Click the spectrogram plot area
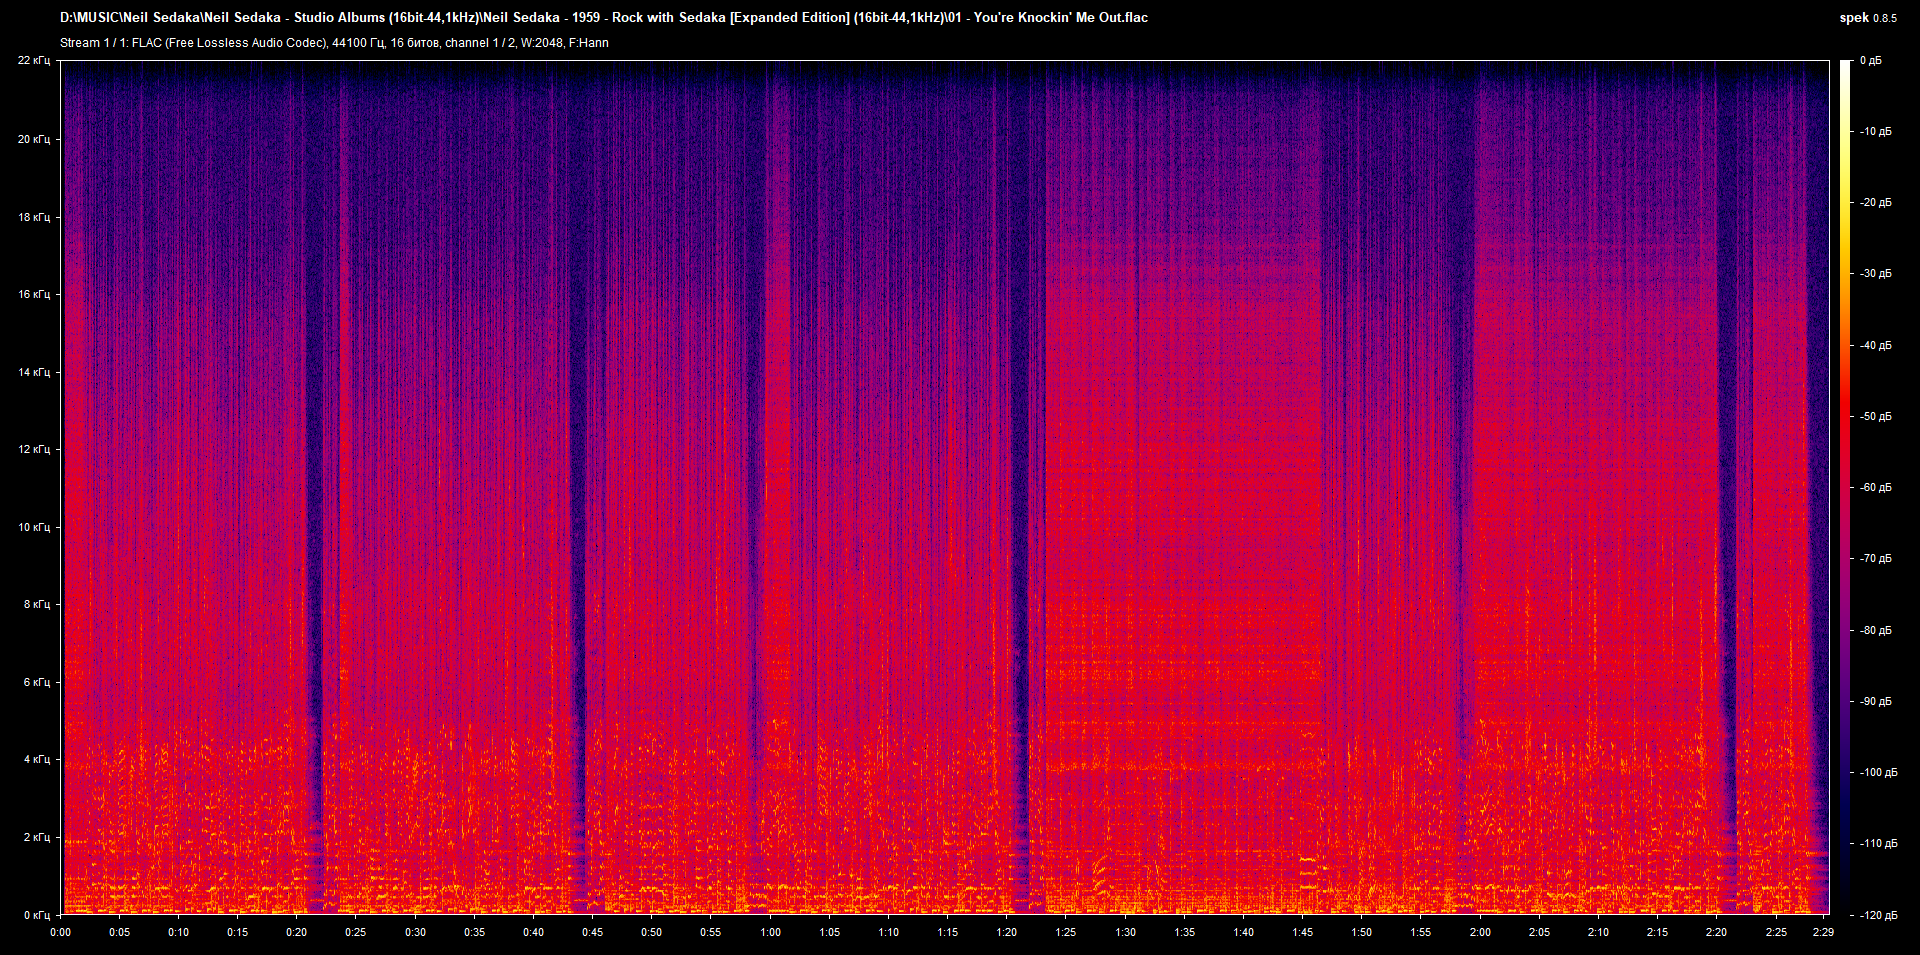This screenshot has height=955, width=1920. 945,488
